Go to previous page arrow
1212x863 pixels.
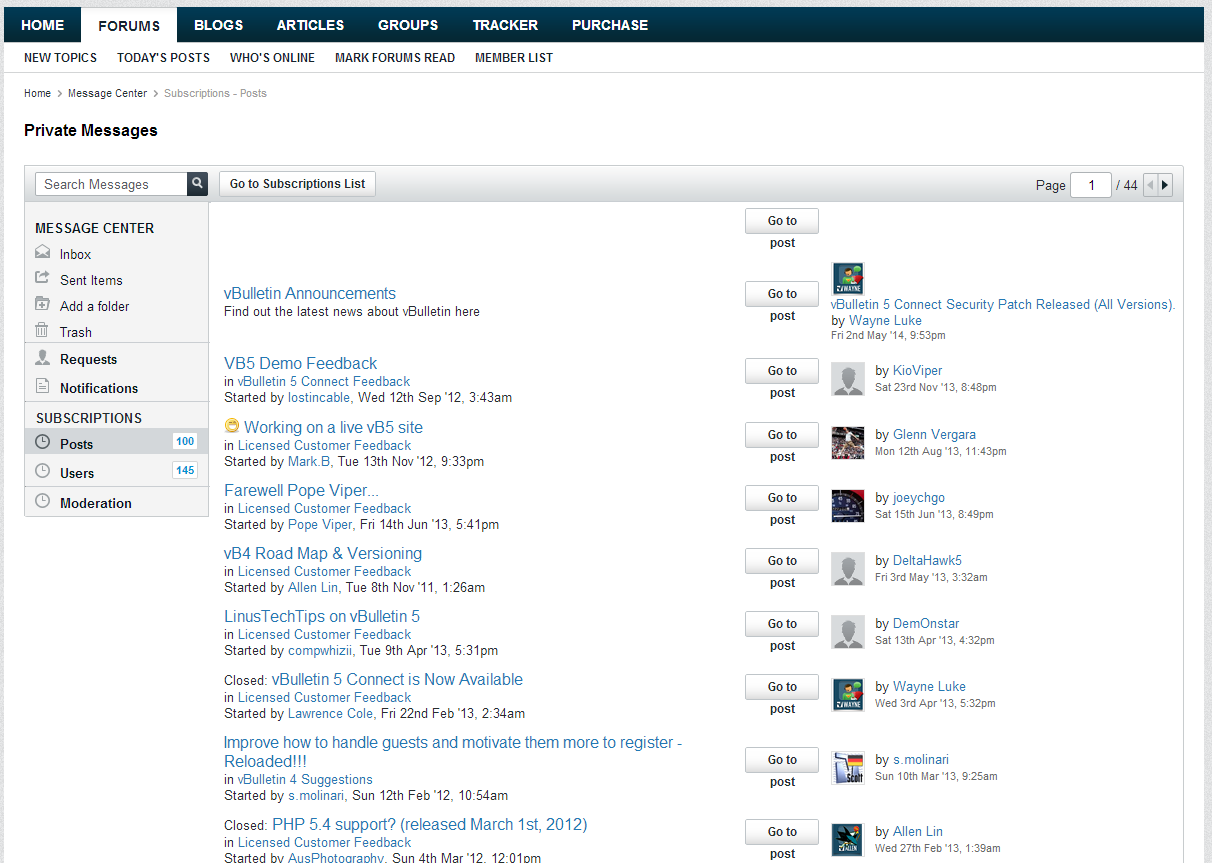1150,185
